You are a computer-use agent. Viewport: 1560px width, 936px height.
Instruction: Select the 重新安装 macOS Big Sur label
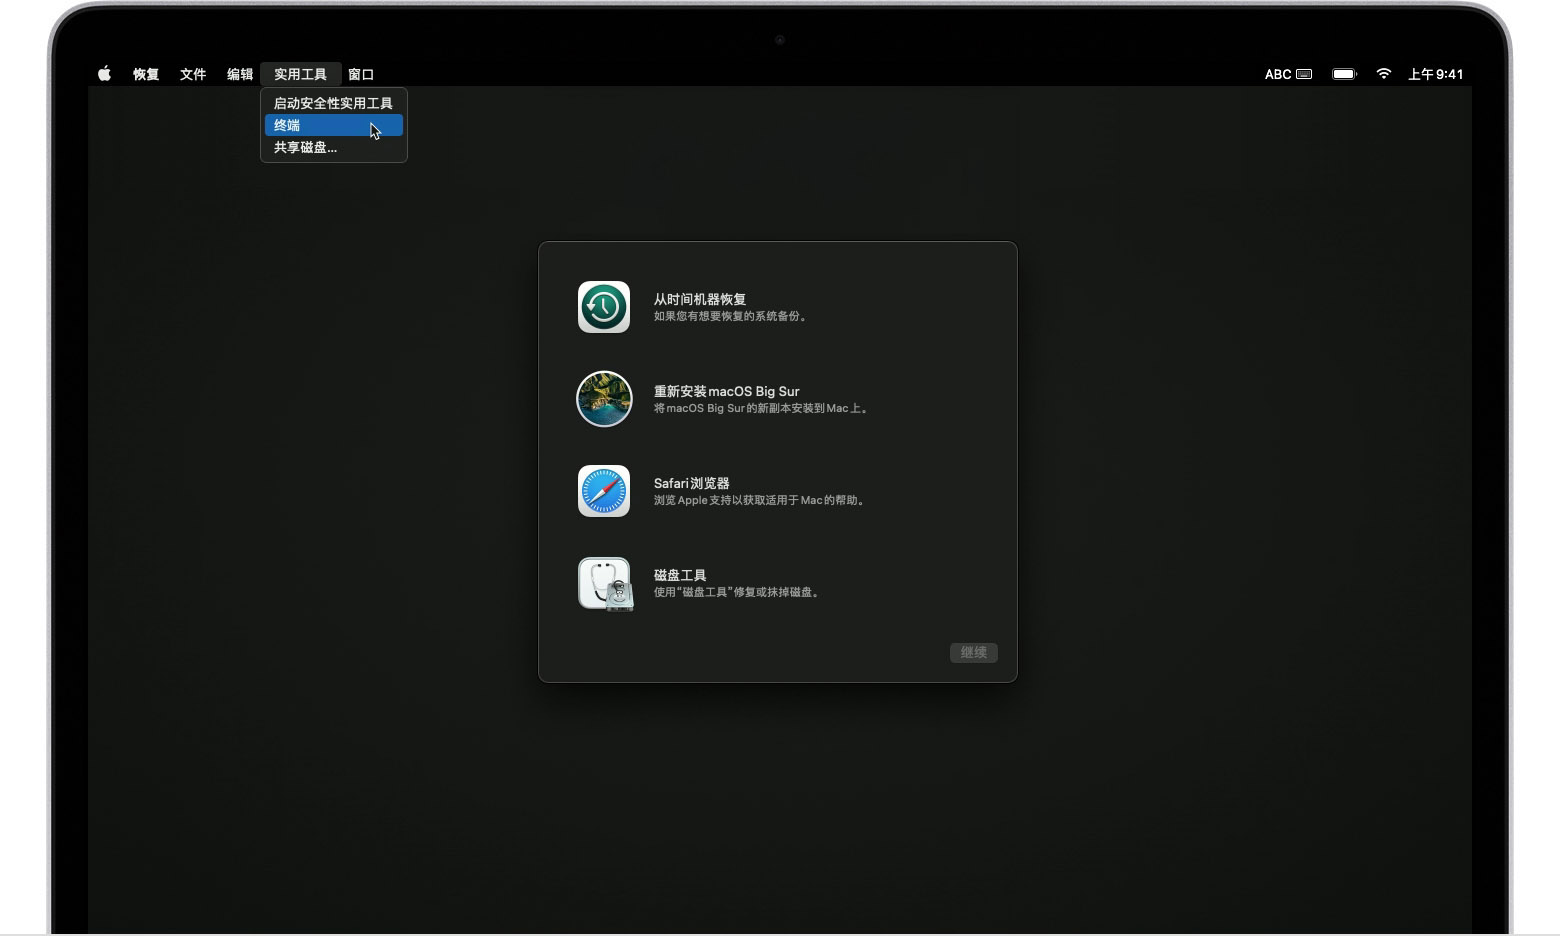pos(726,391)
